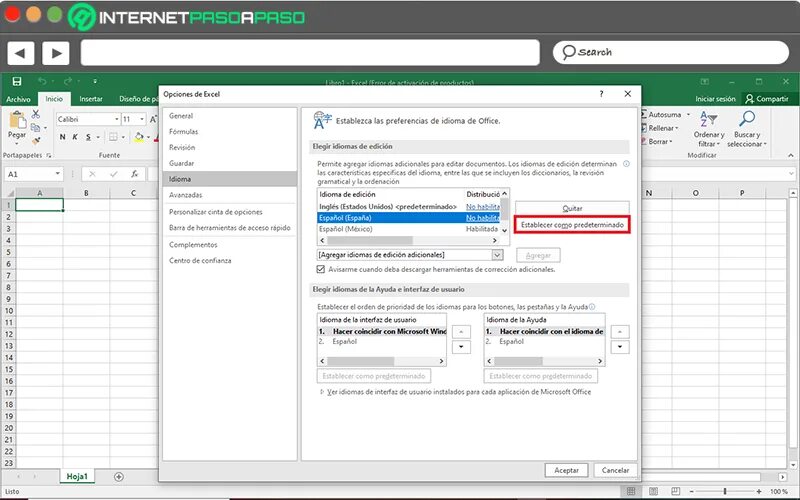Click the browser forward arrow button
Viewport: 800px width, 500px height.
(x=56, y=53)
